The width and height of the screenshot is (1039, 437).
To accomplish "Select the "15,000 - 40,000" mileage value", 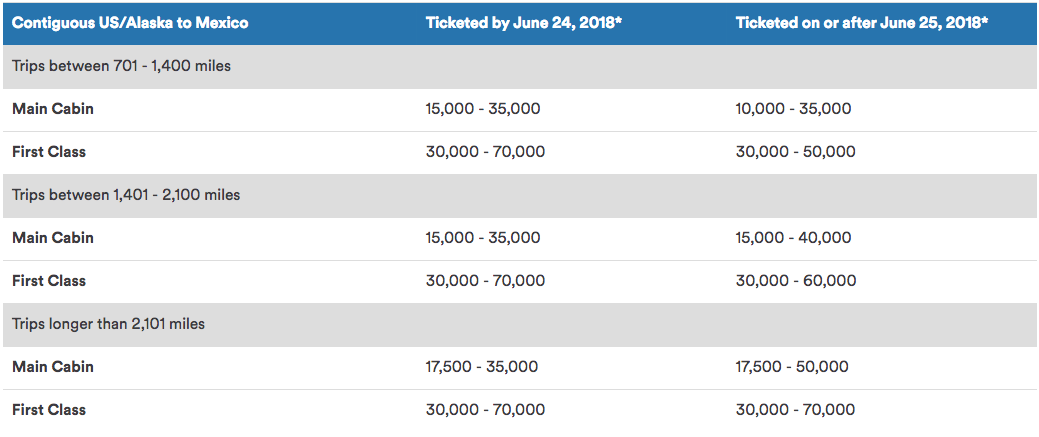I will click(793, 238).
